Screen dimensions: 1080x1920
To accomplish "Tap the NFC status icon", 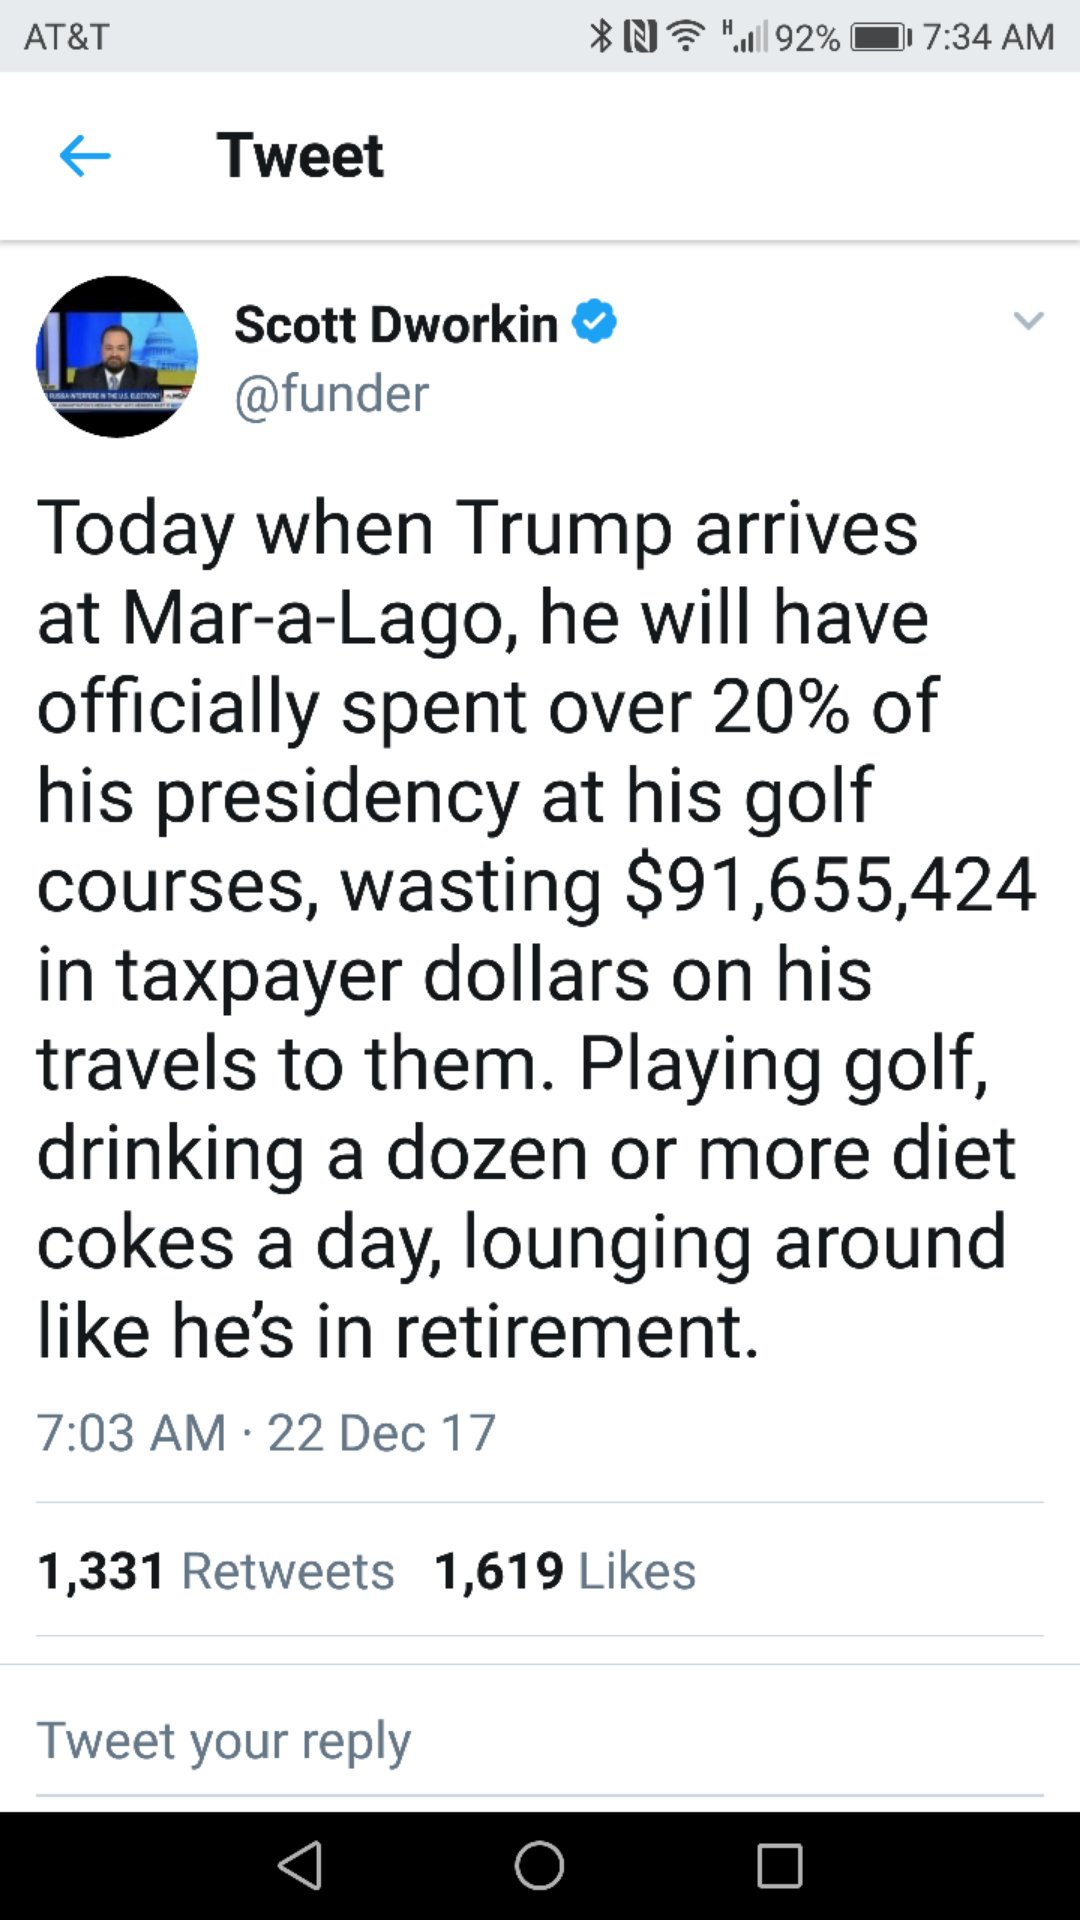I will pos(640,37).
